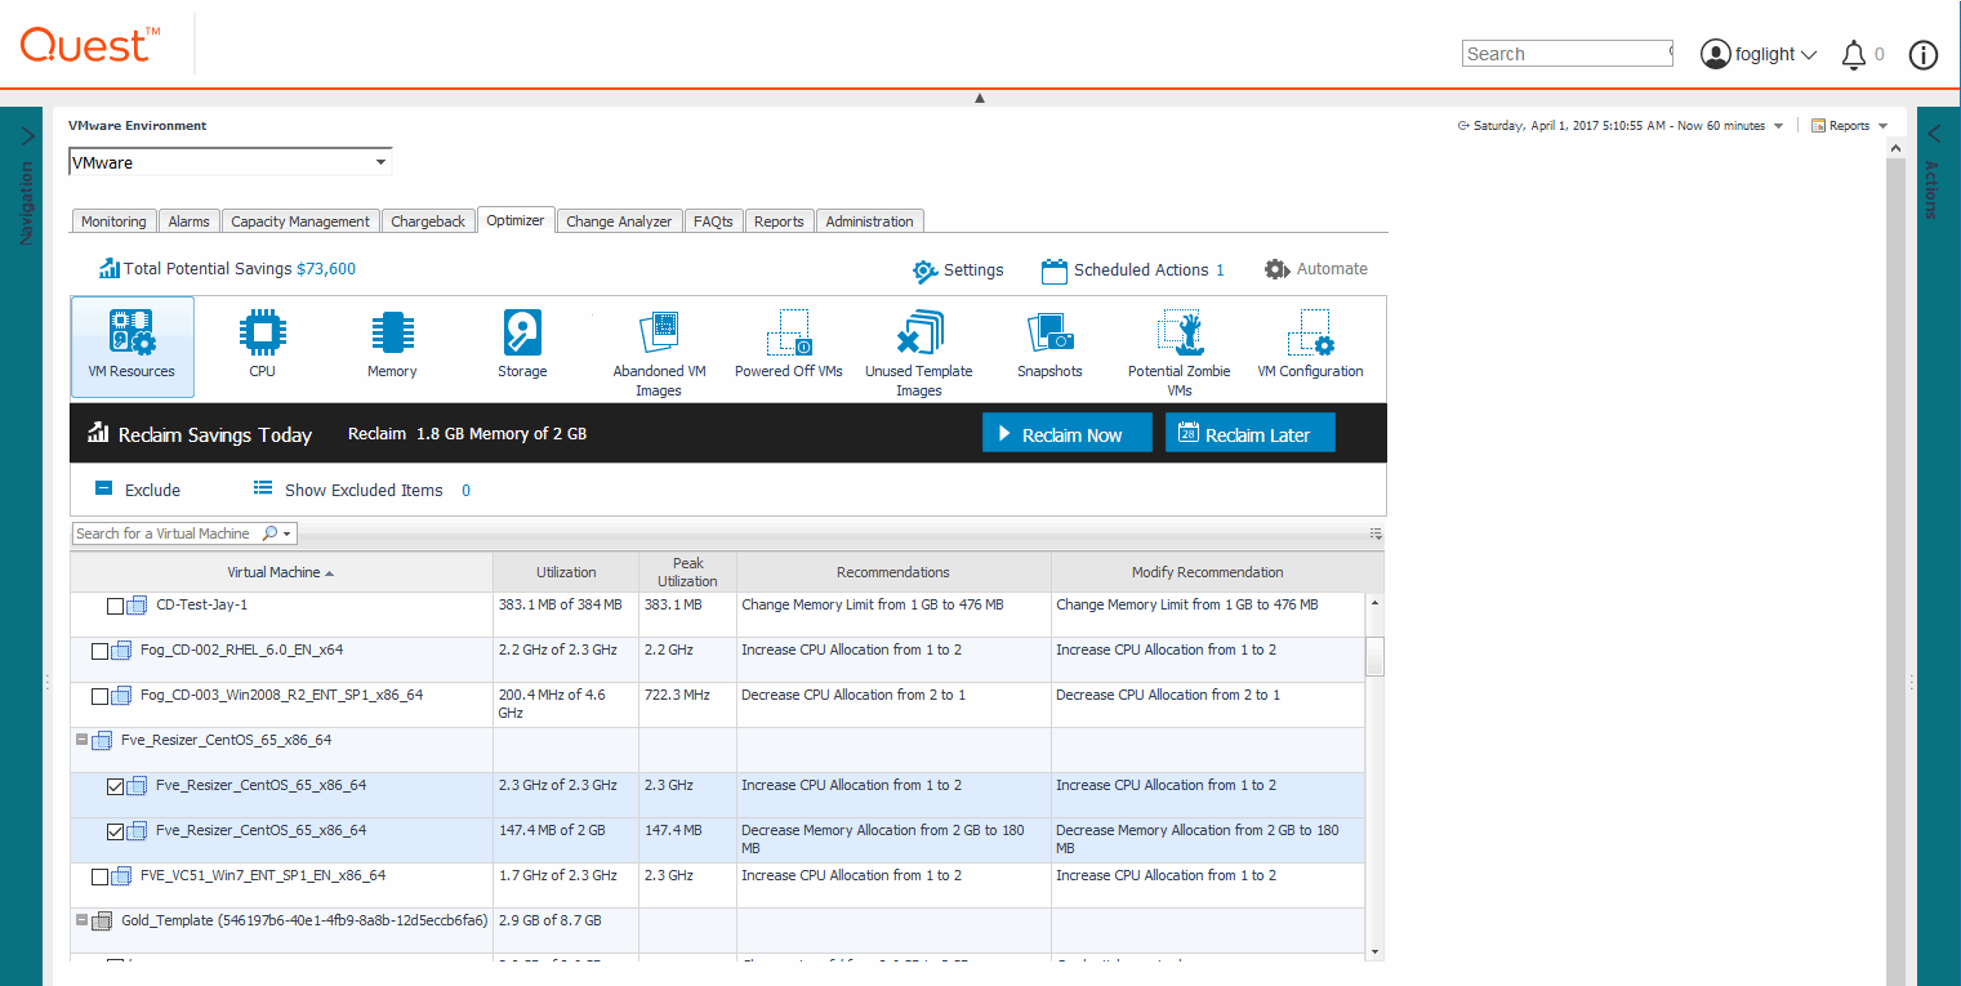Open Abandoned VM Images category
The width and height of the screenshot is (1961, 986).
(x=659, y=352)
